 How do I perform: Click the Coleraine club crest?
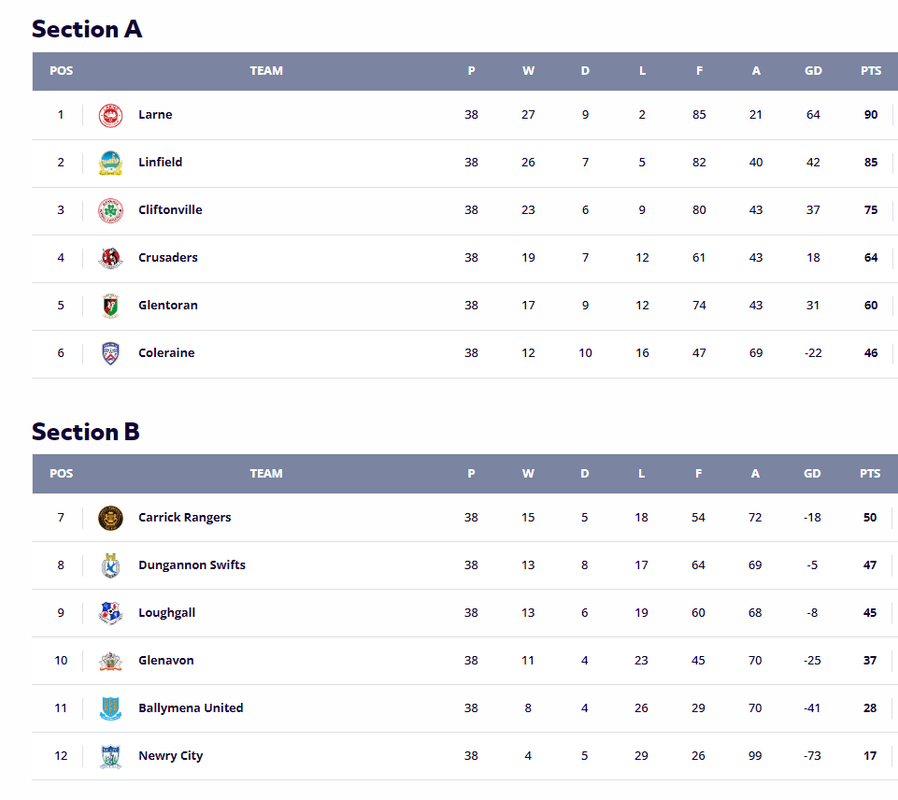(111, 353)
